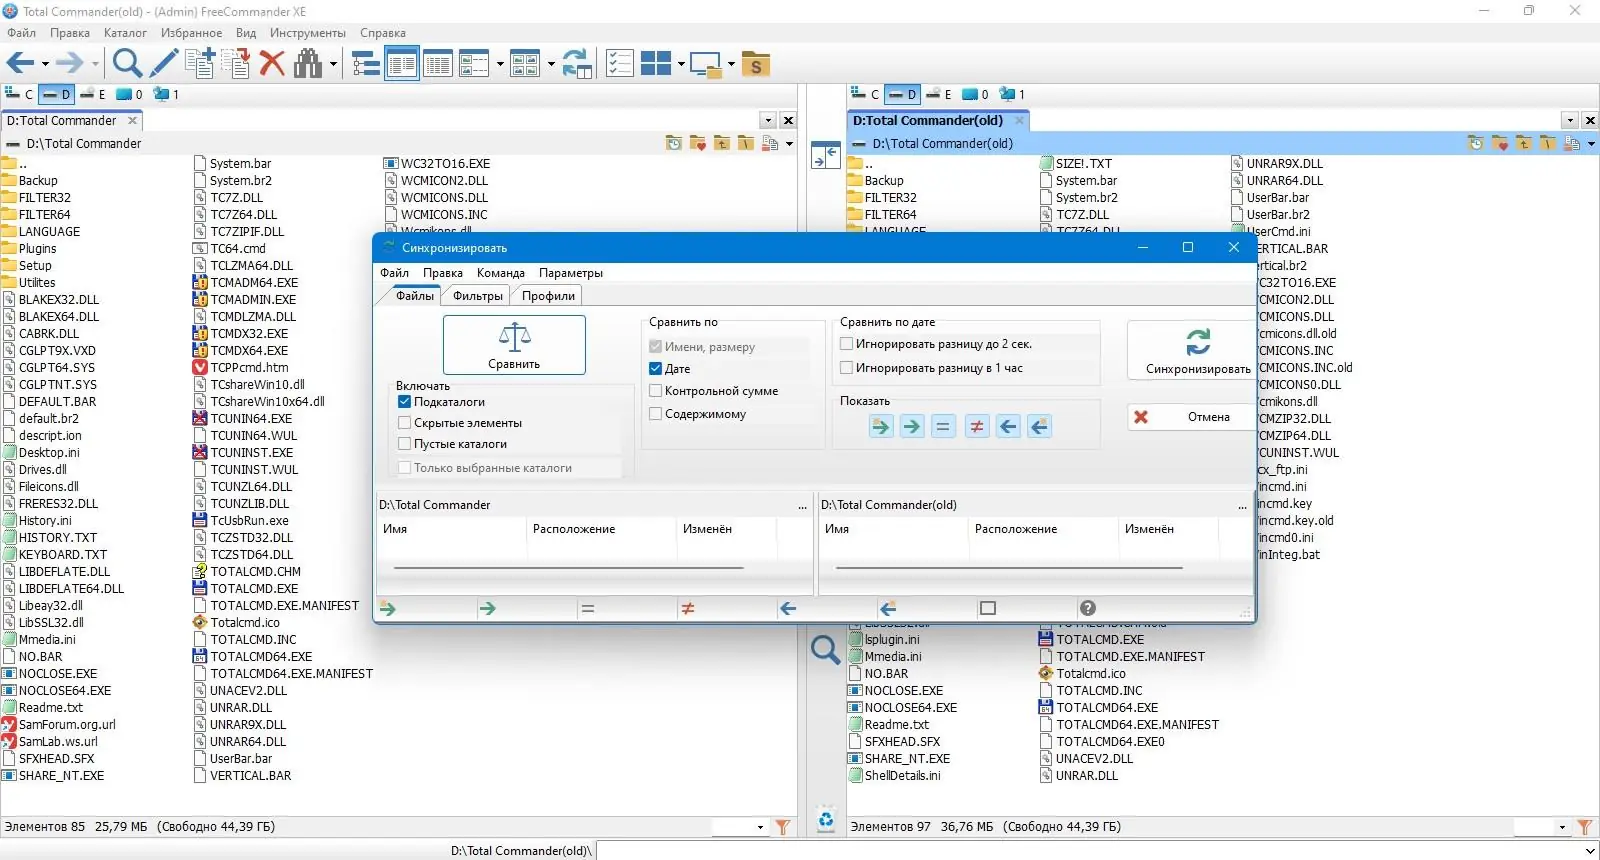The image size is (1600, 860).
Task: Enable the Контрольной сумме checkbox
Action: [656, 391]
